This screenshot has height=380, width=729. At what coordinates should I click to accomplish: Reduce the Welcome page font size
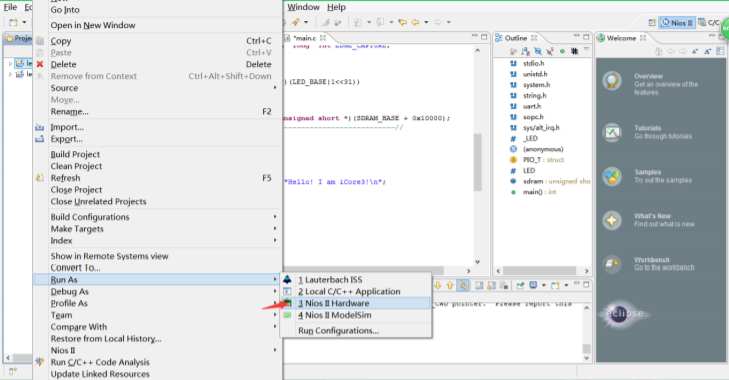[695, 51]
